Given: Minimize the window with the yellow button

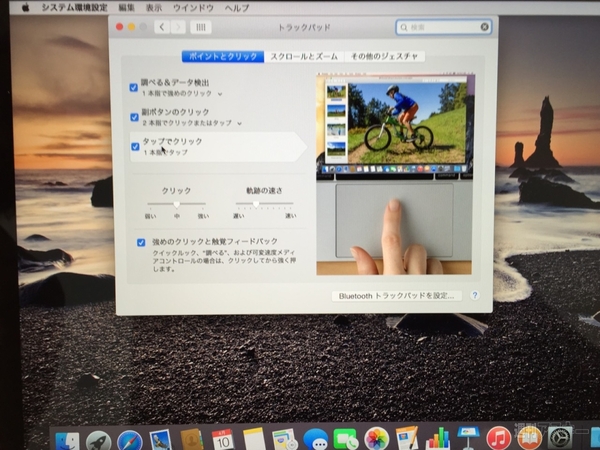Looking at the screenshot, I should 131,27.
